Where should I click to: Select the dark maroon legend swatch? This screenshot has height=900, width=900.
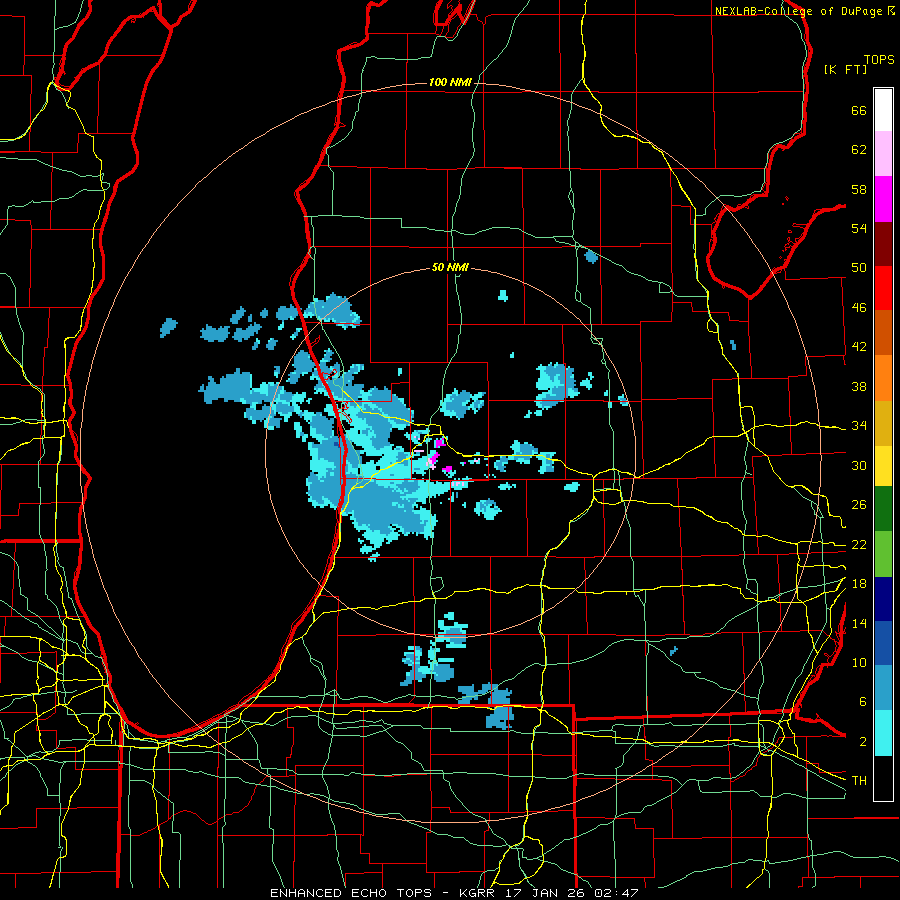point(883,244)
